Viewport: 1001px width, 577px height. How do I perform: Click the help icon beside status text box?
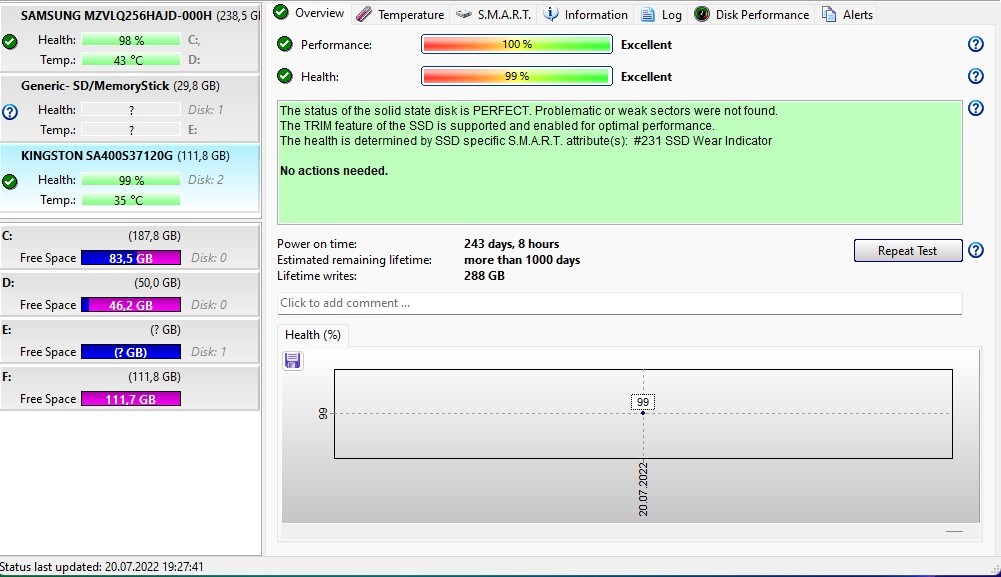975,108
